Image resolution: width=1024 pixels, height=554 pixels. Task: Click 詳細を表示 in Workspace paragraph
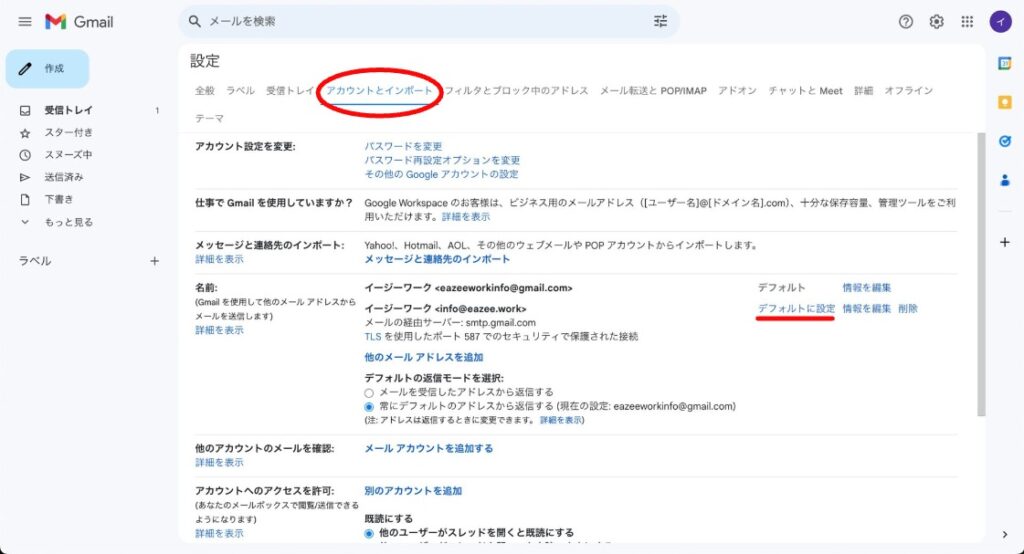[466, 217]
